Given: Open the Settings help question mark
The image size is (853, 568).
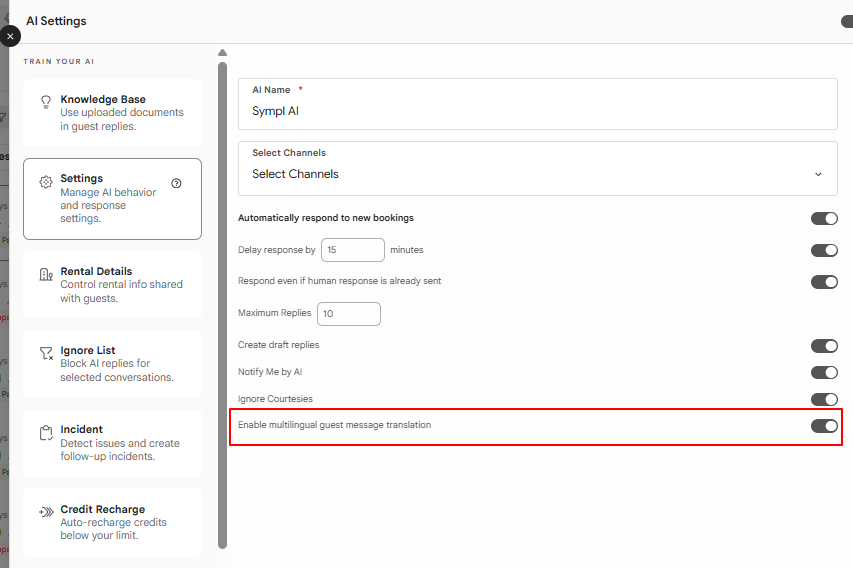Looking at the screenshot, I should [176, 183].
